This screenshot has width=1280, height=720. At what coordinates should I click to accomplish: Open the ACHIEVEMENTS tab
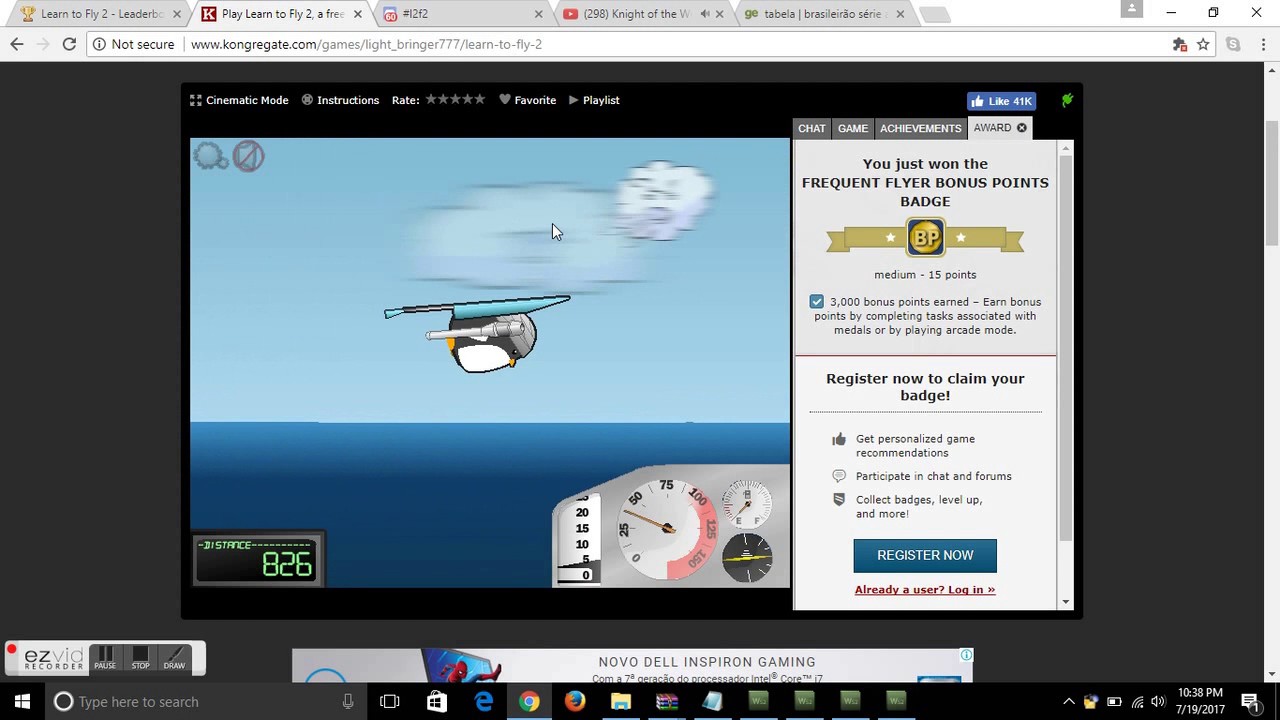coord(920,128)
